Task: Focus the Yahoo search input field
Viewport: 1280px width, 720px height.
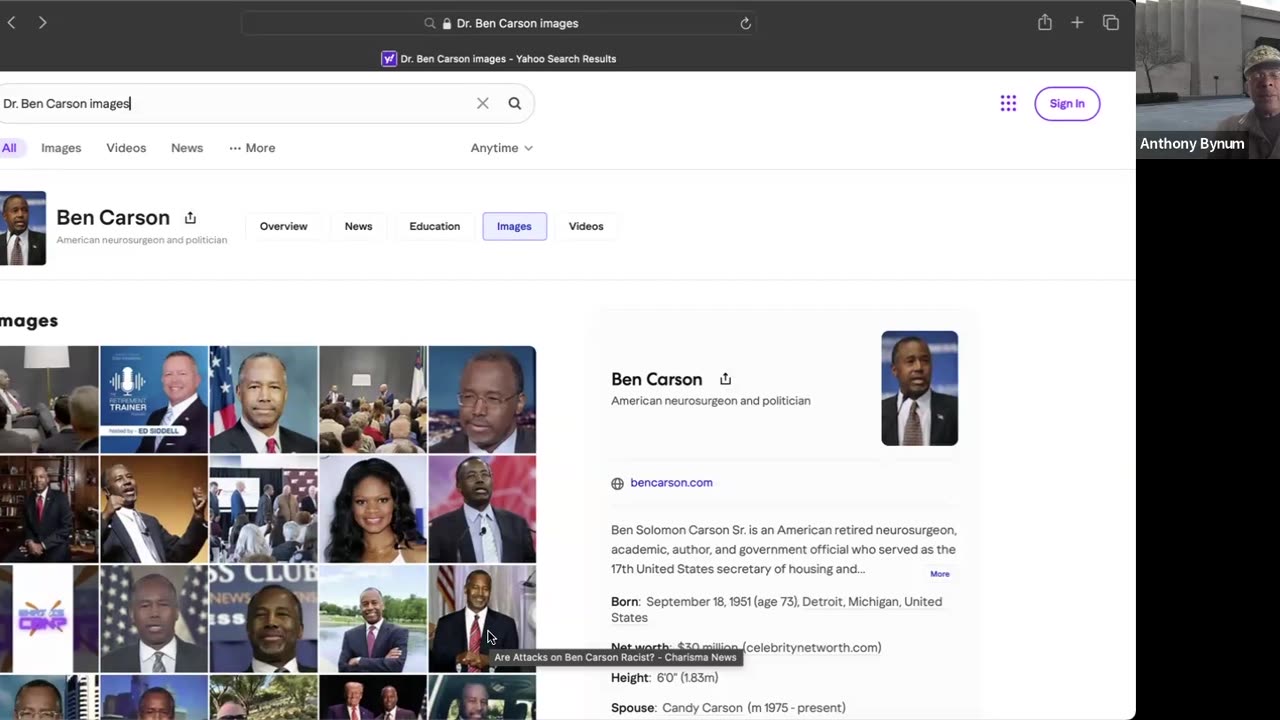Action: pos(235,103)
